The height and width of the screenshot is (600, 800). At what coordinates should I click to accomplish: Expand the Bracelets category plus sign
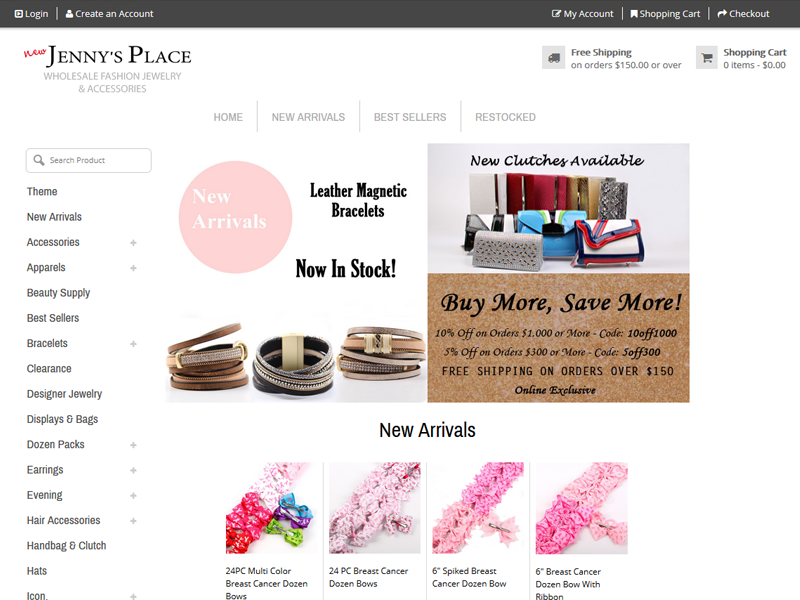coord(133,344)
